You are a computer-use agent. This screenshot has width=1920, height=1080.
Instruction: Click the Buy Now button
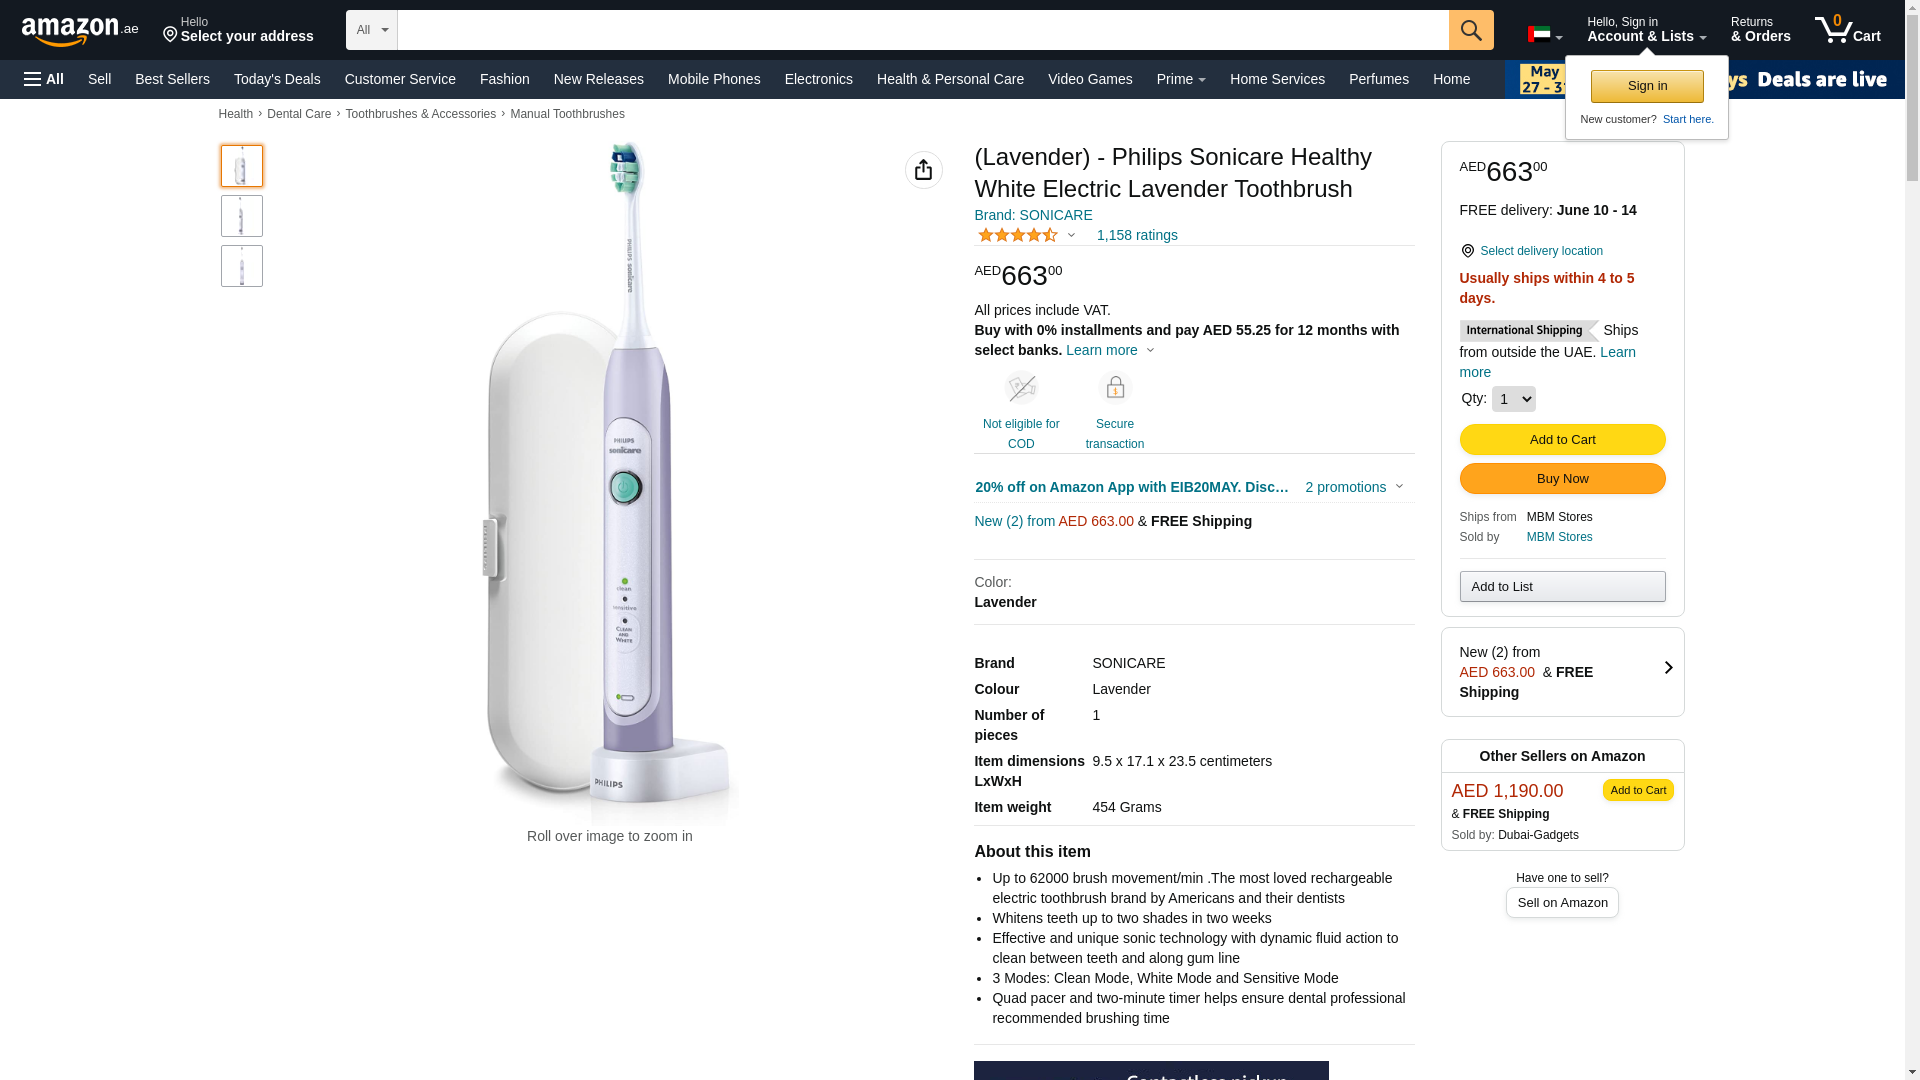pyautogui.click(x=1561, y=479)
